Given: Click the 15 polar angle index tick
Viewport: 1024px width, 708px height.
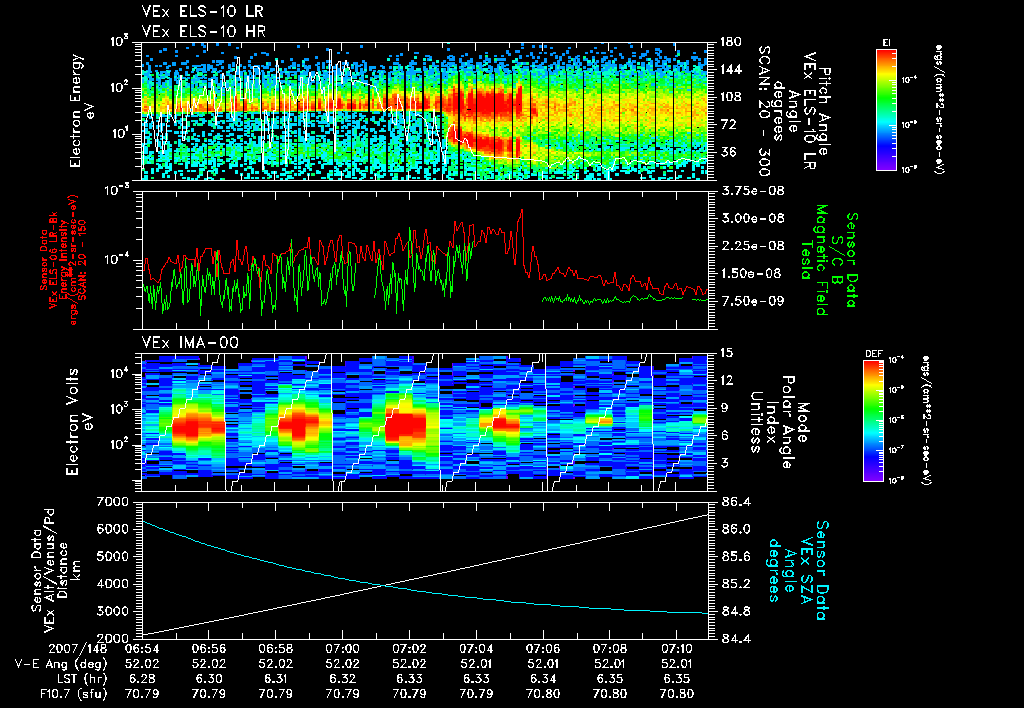Looking at the screenshot, I should pos(726,353).
